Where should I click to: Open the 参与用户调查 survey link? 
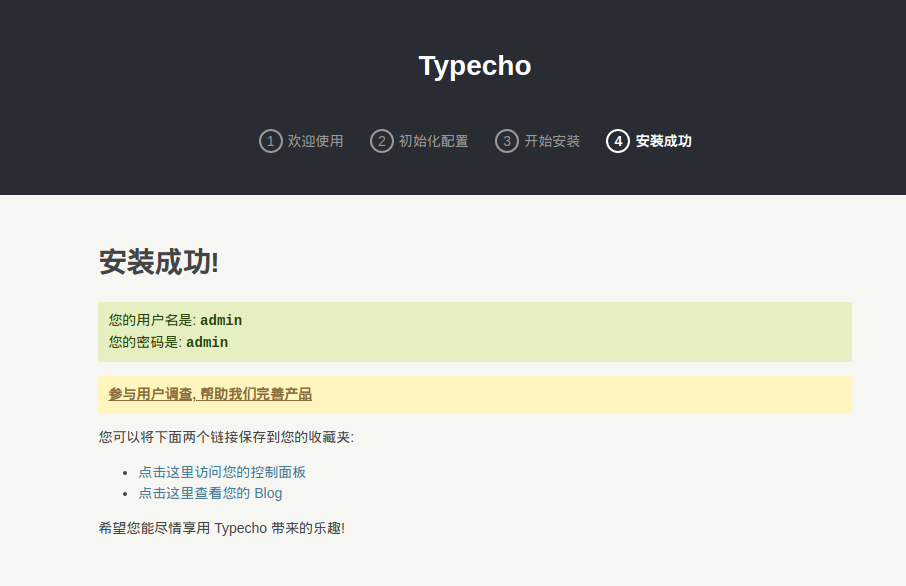(x=210, y=394)
